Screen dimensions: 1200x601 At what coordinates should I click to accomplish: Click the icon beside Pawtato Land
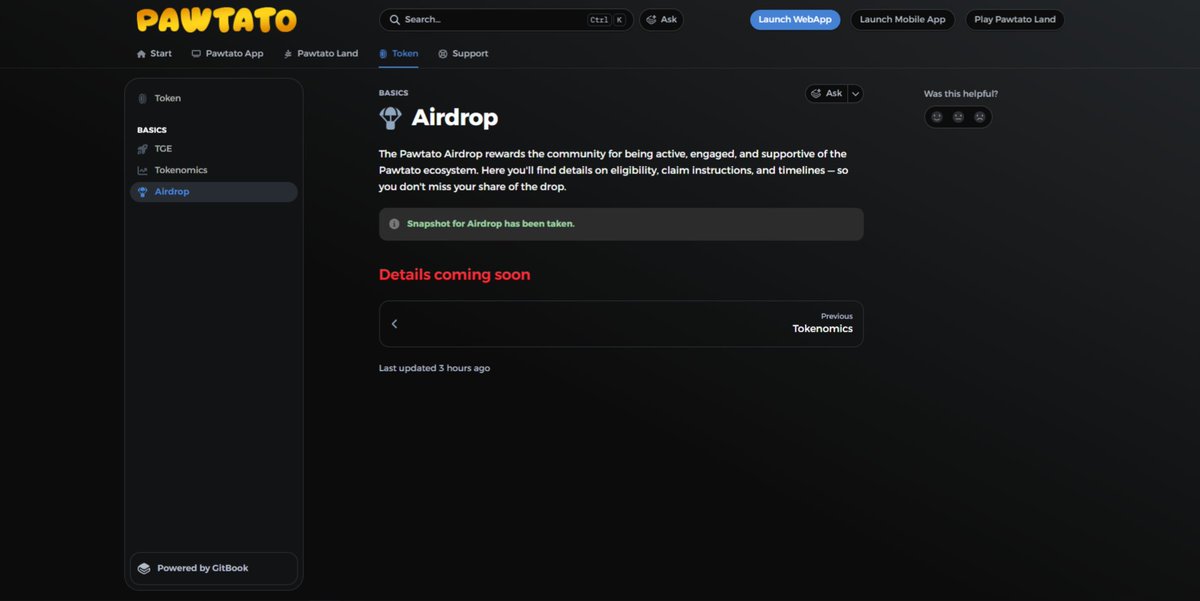(288, 54)
